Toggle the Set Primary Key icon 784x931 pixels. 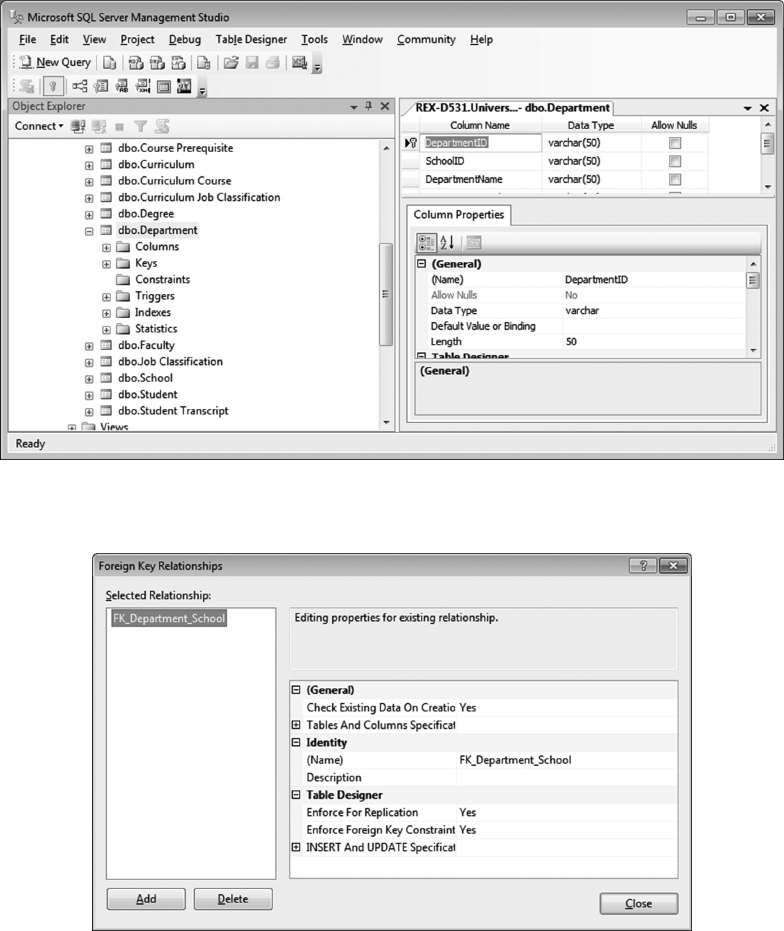coord(53,86)
